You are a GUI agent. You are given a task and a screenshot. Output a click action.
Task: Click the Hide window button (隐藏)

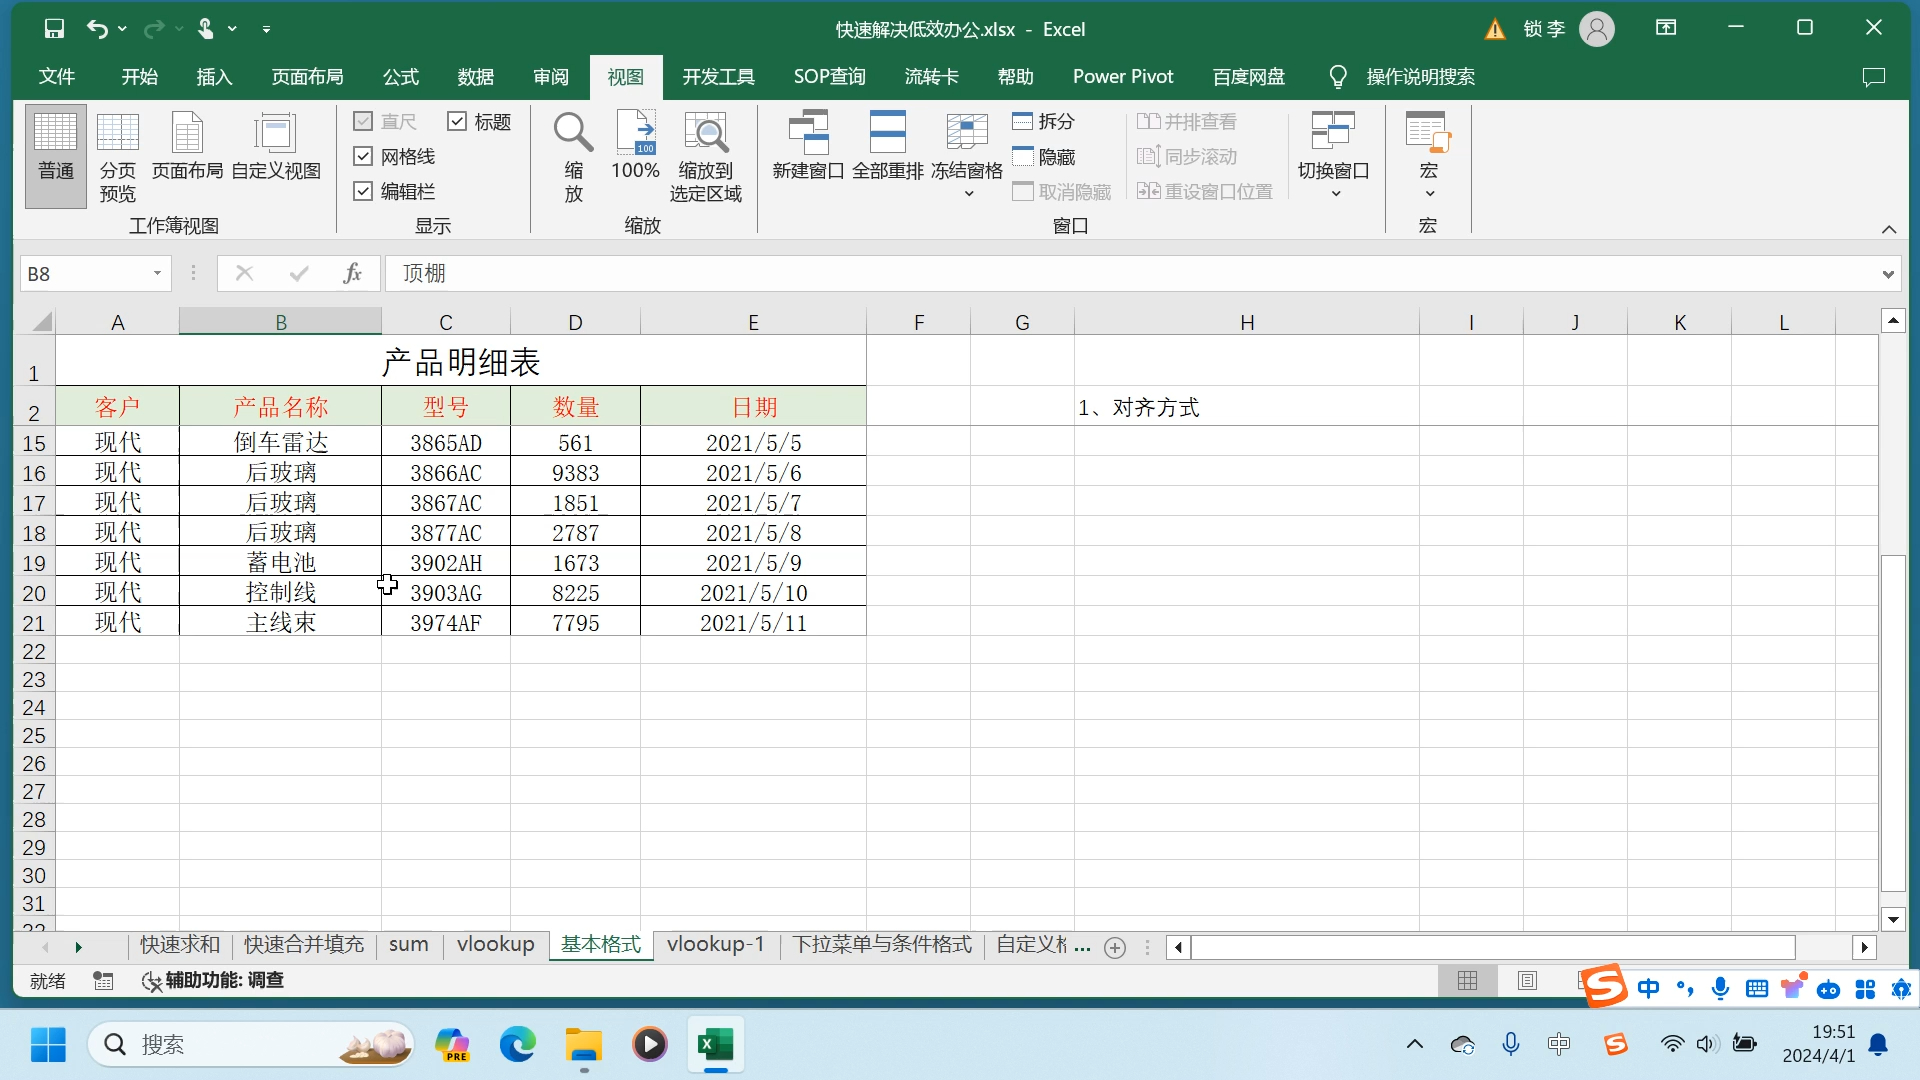click(1043, 157)
